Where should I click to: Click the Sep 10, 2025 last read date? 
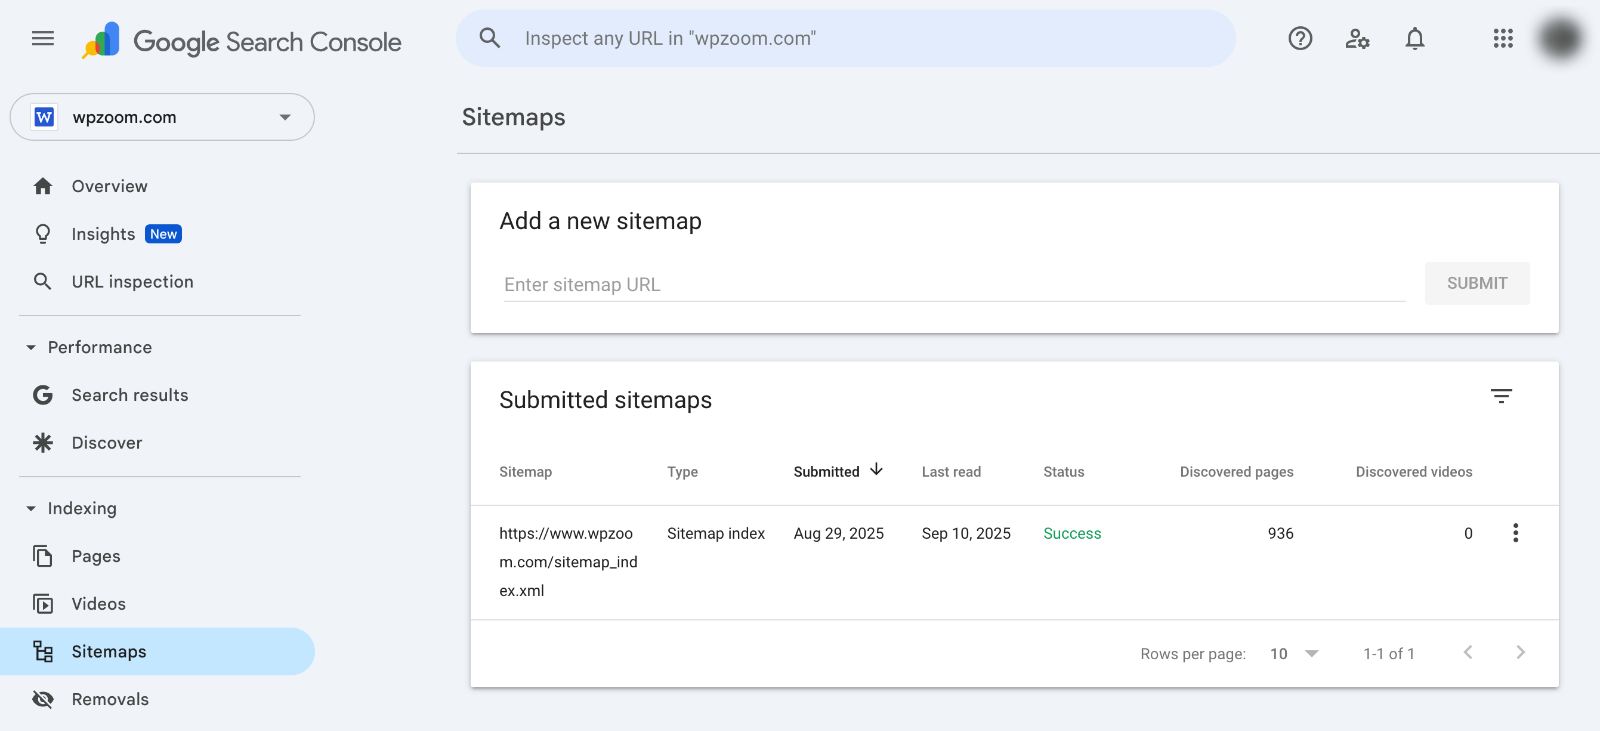tap(966, 534)
